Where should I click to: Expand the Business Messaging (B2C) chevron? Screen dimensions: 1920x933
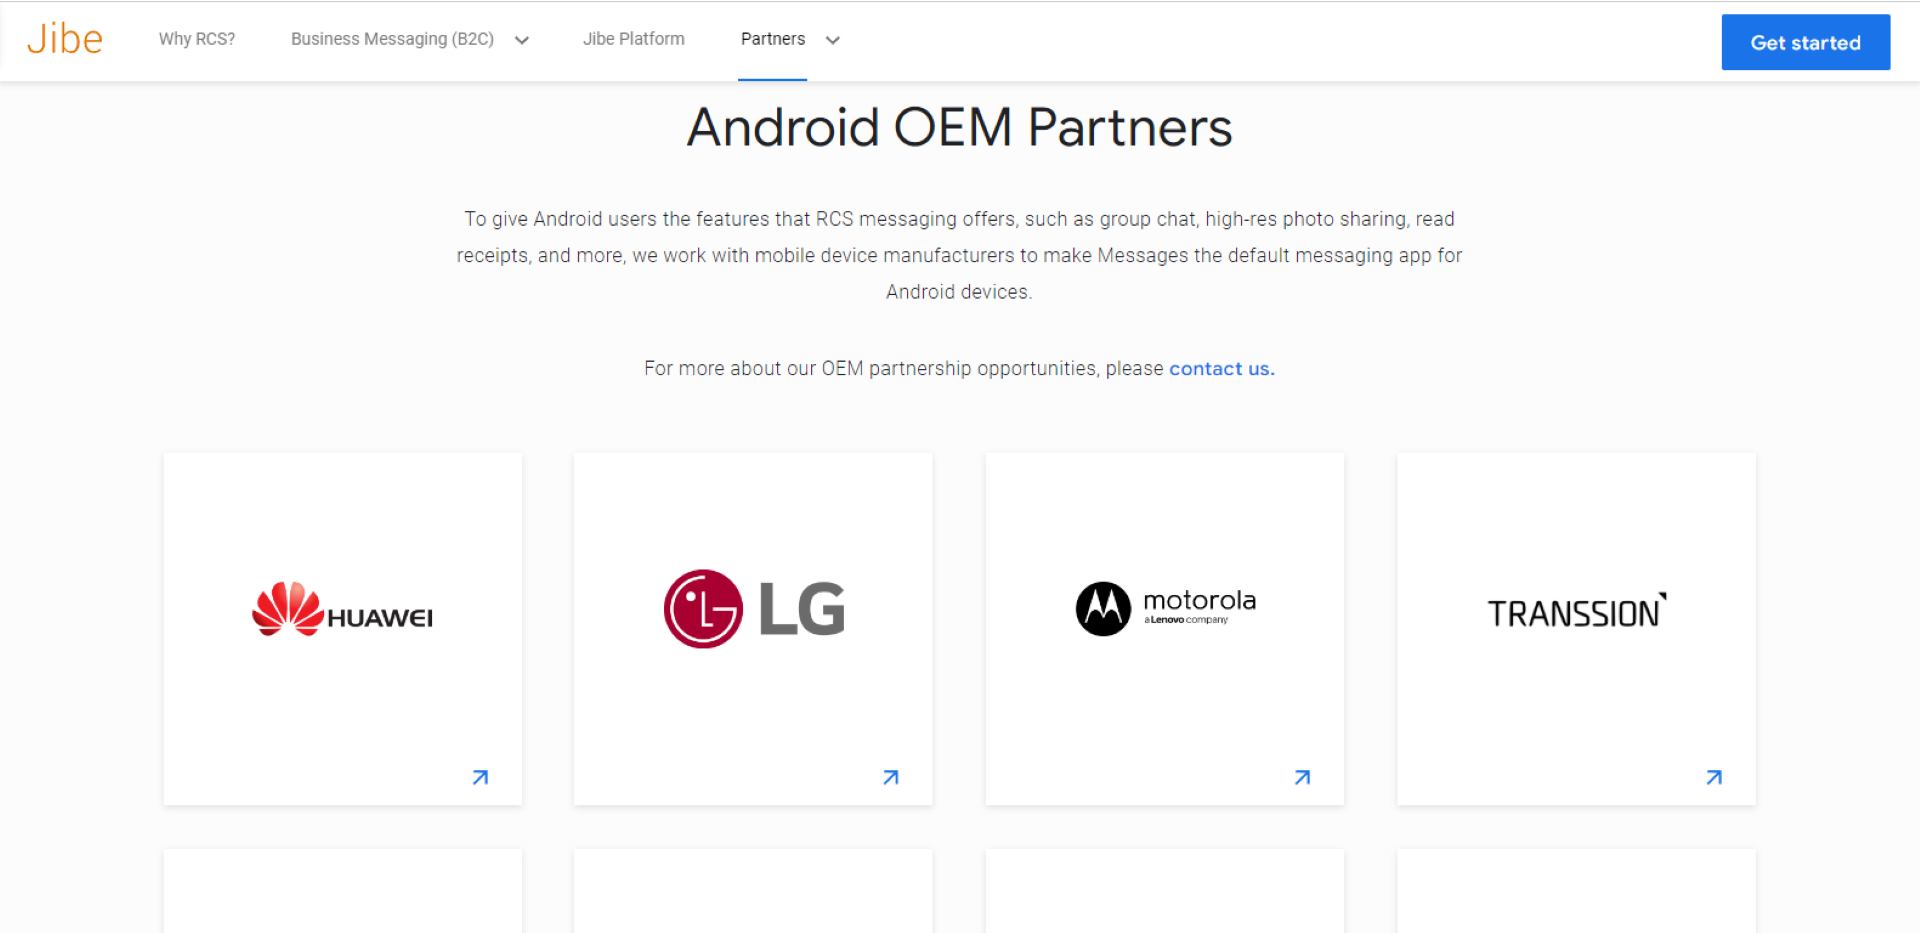pyautogui.click(x=522, y=40)
